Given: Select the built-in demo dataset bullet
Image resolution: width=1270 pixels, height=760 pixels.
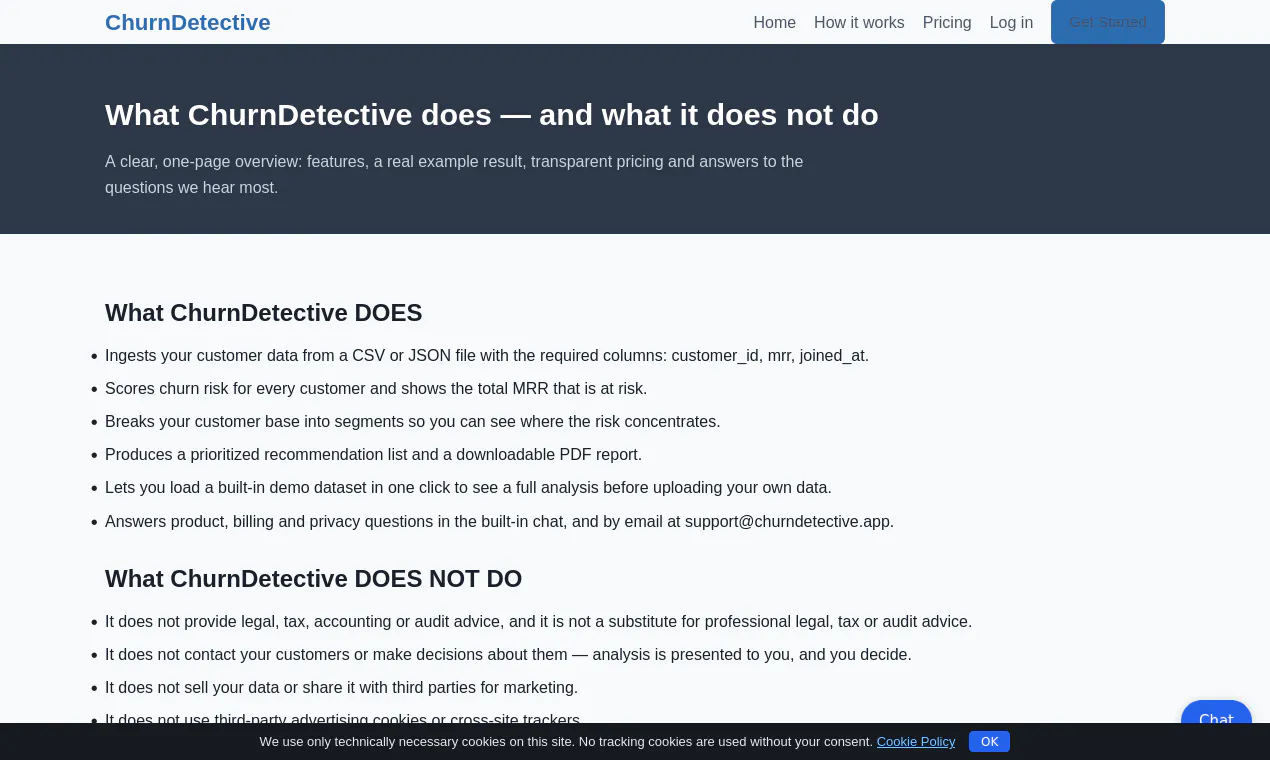Looking at the screenshot, I should [x=468, y=487].
